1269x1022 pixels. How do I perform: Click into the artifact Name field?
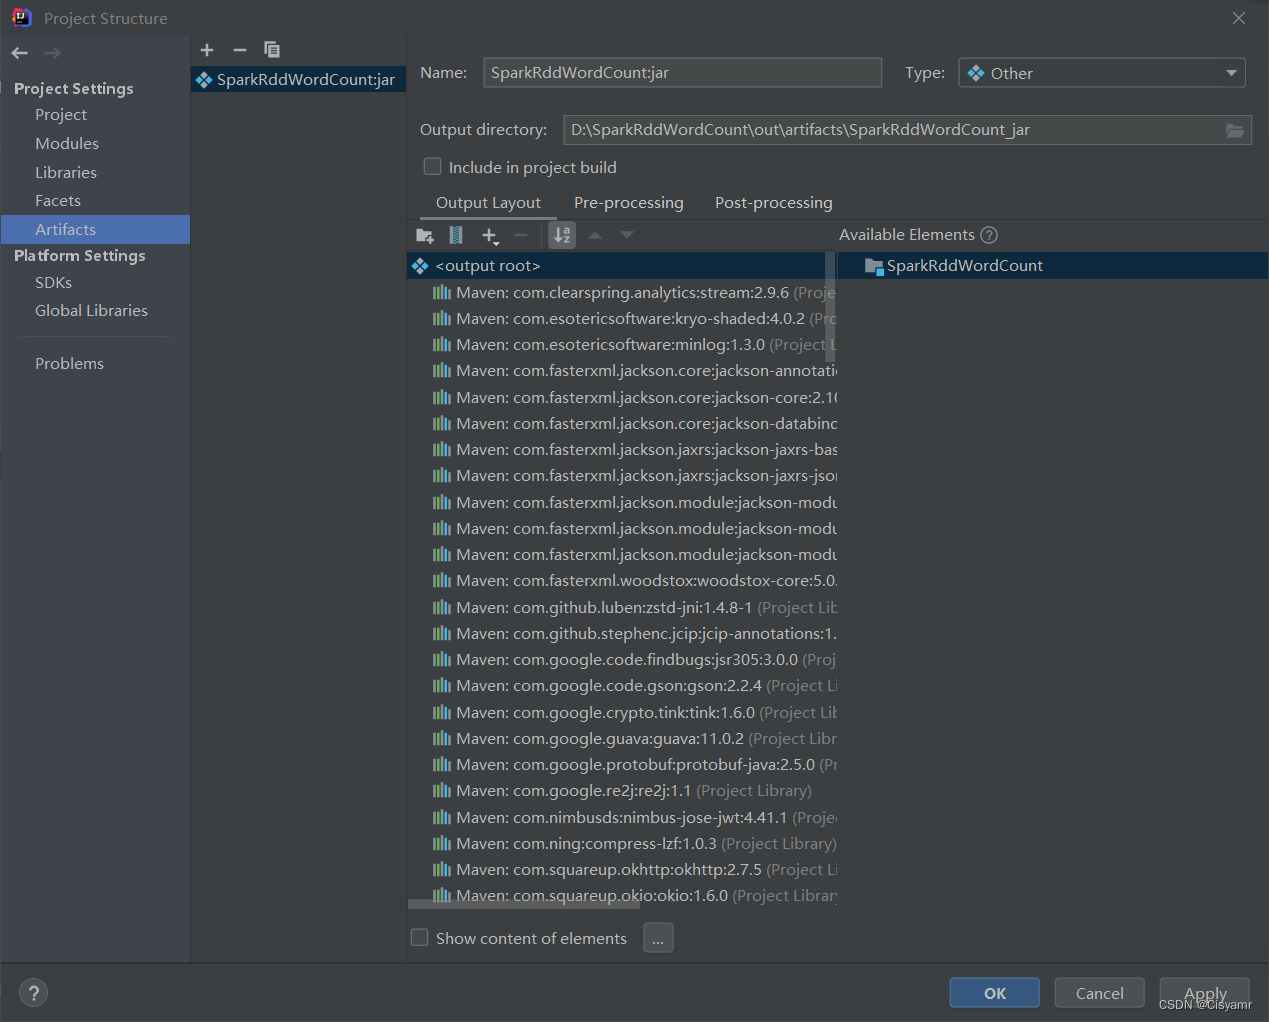(x=682, y=73)
